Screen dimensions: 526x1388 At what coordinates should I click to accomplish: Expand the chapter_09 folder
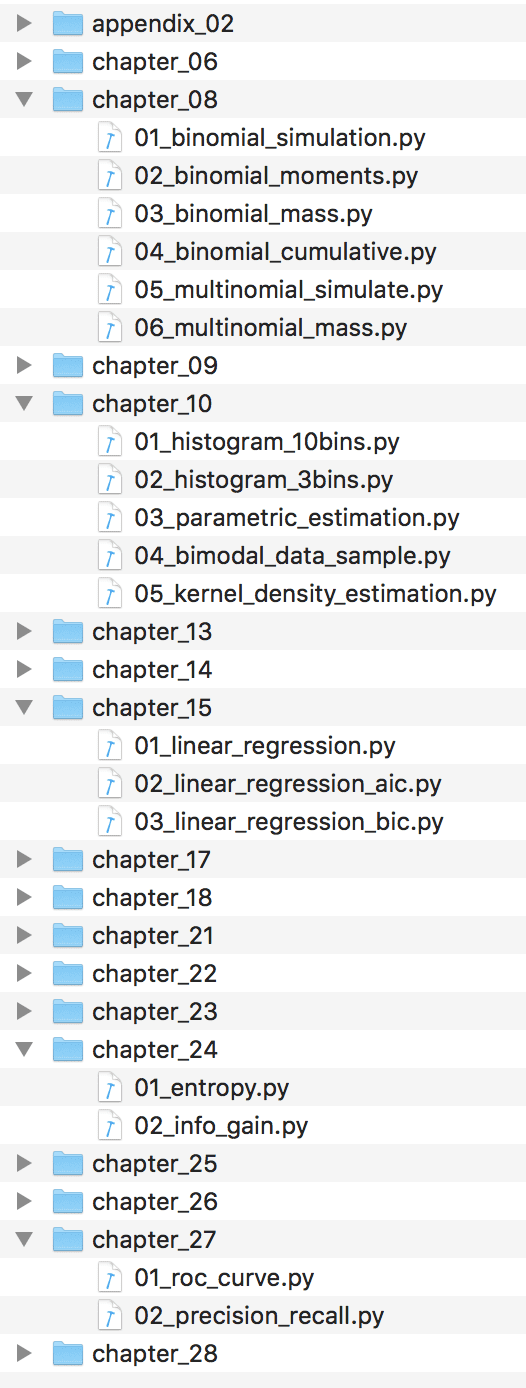point(25,366)
